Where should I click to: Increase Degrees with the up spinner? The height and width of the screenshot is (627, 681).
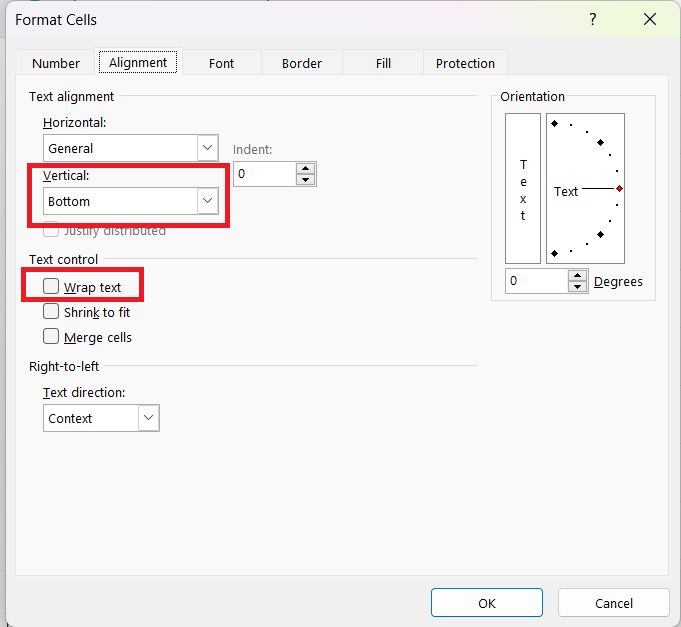tap(577, 275)
